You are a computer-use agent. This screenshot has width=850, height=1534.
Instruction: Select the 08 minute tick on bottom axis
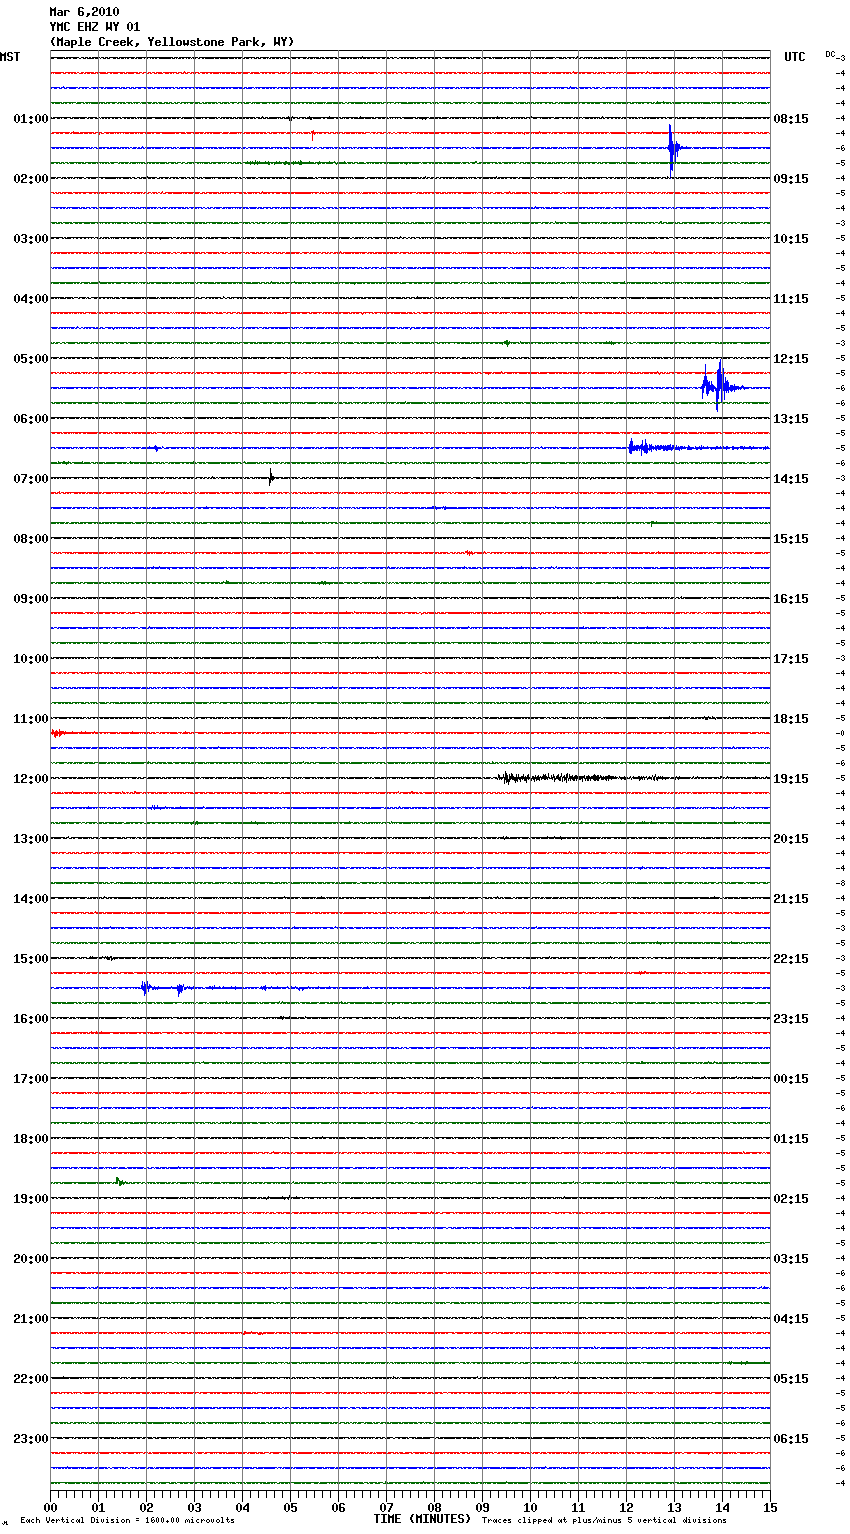tap(434, 1507)
